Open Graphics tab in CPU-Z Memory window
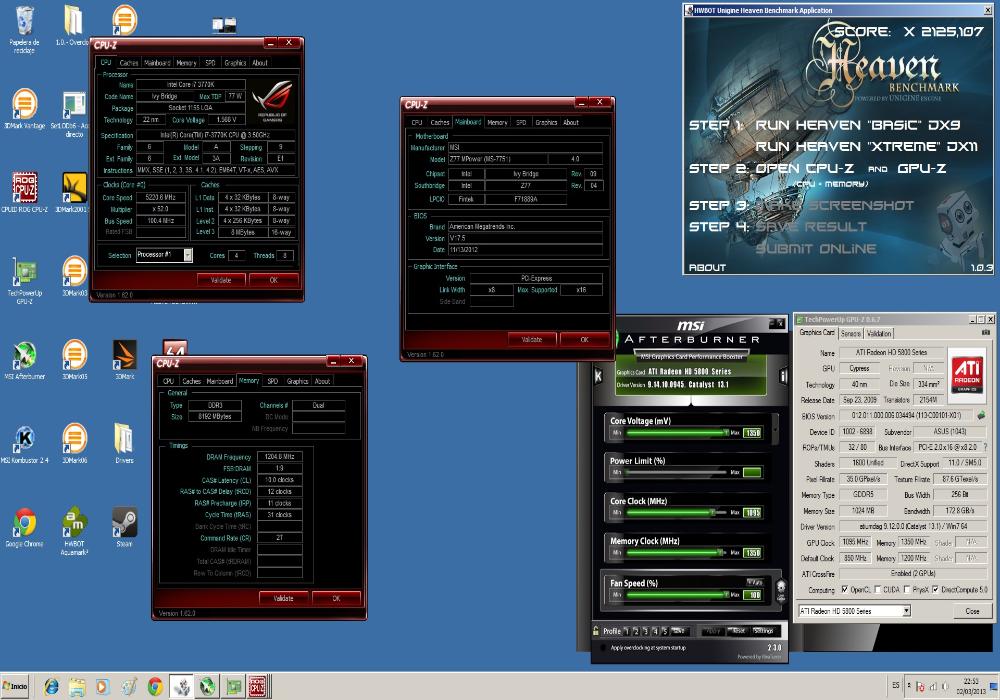This screenshot has height=700, width=1000. (x=297, y=381)
